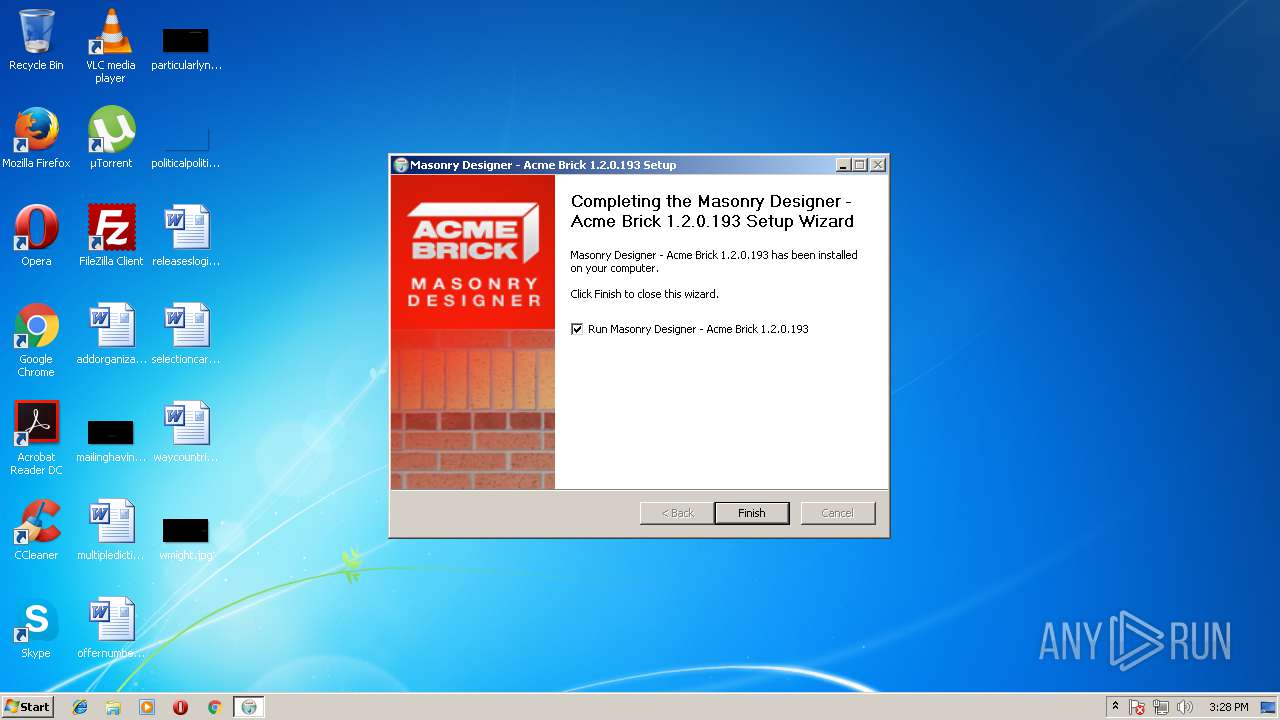Show hidden system tray icons

point(1115,707)
